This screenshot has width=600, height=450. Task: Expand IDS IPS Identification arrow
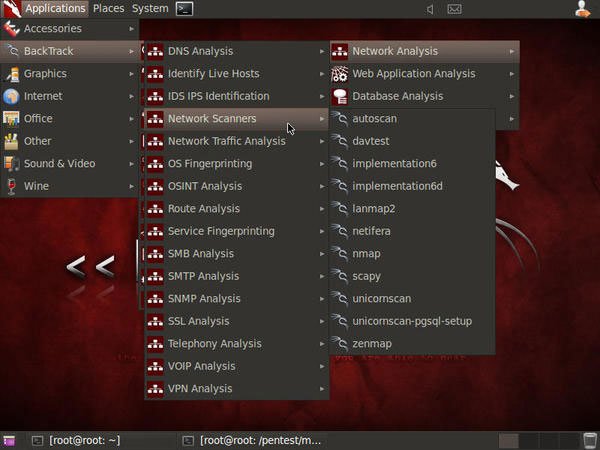pyautogui.click(x=322, y=96)
